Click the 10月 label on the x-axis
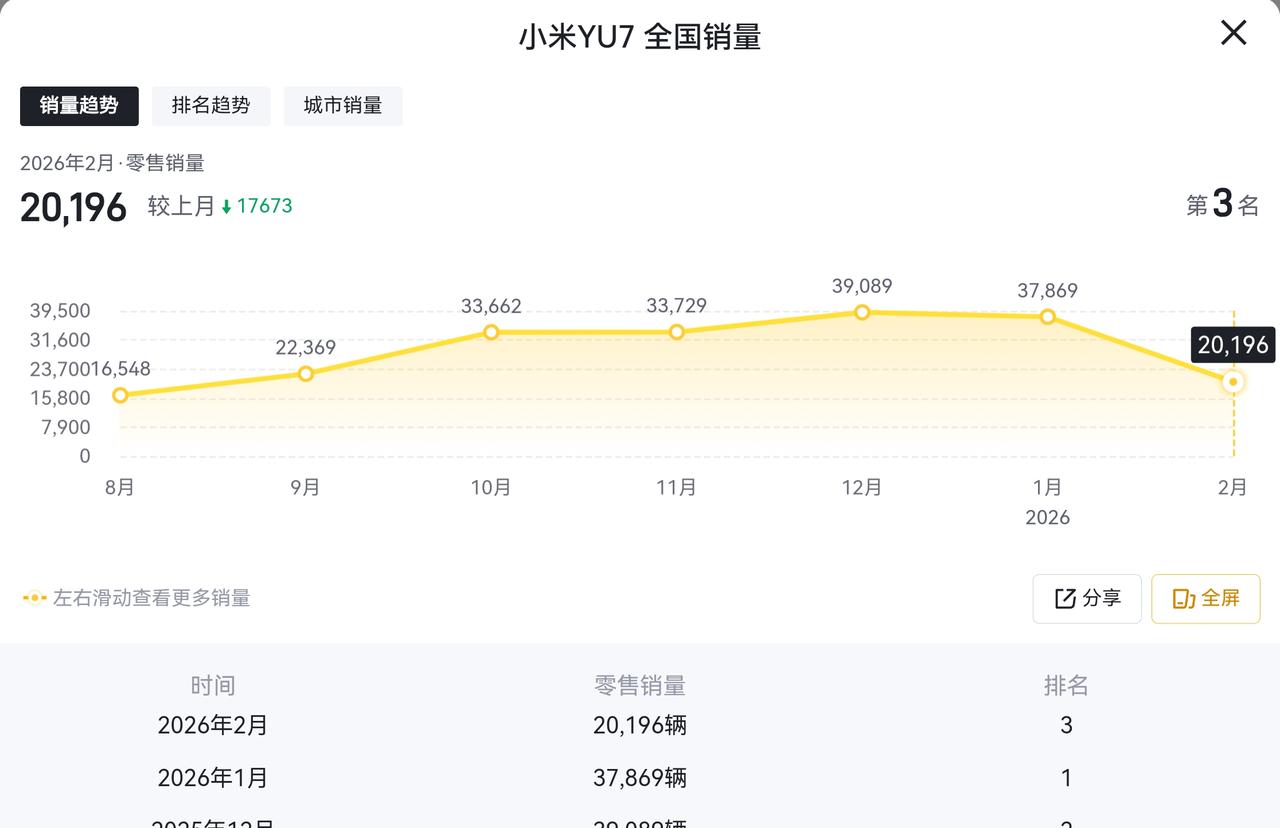This screenshot has height=828, width=1280. click(x=491, y=487)
